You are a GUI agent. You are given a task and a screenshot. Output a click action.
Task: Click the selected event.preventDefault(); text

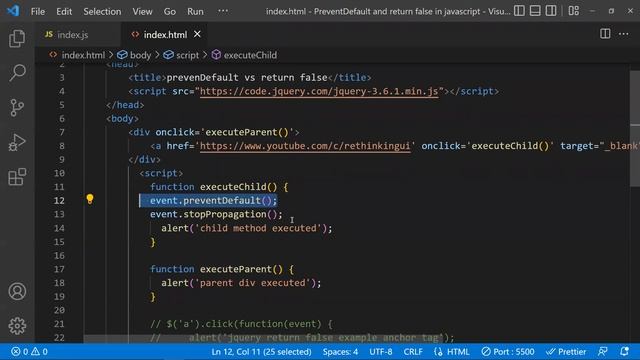213,200
